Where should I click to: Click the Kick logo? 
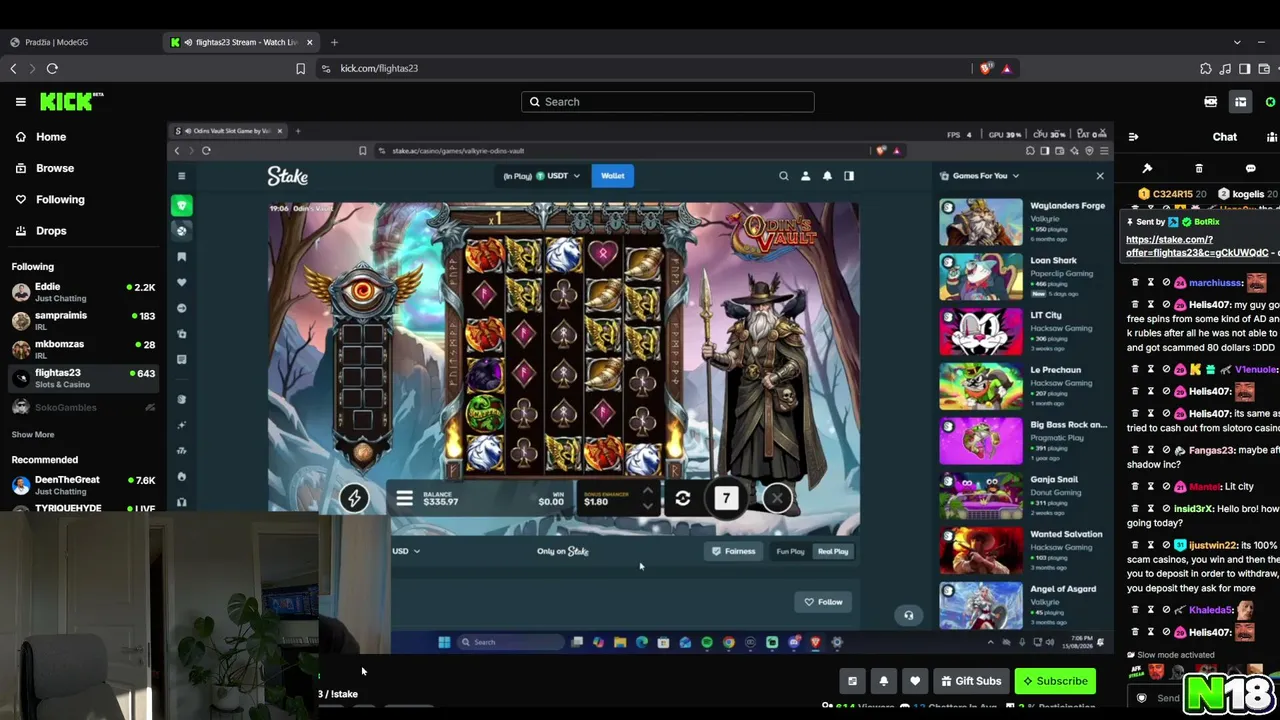(x=71, y=101)
